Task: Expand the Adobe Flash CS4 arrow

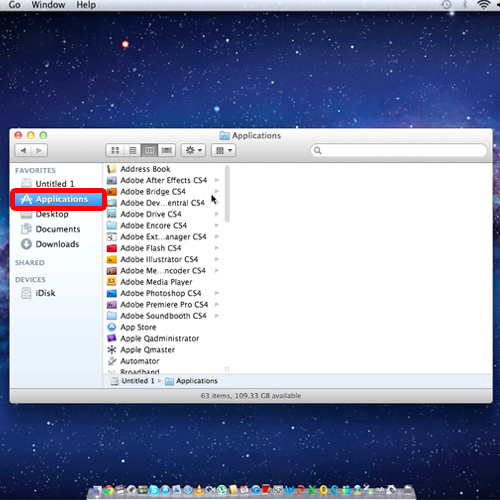Action: tap(217, 248)
